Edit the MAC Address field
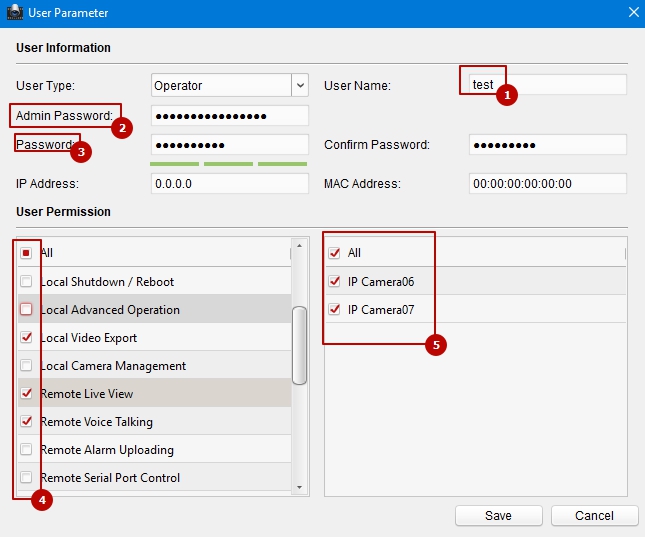The width and height of the screenshot is (645, 537). point(547,184)
